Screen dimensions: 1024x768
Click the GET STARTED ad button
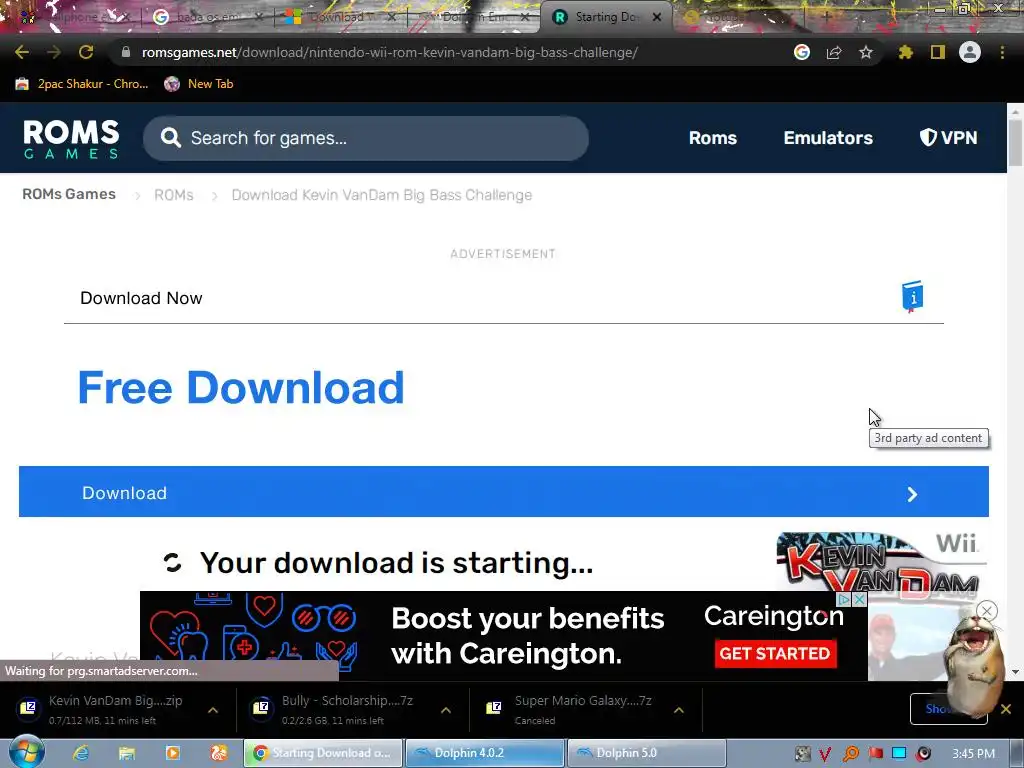pyautogui.click(x=775, y=654)
